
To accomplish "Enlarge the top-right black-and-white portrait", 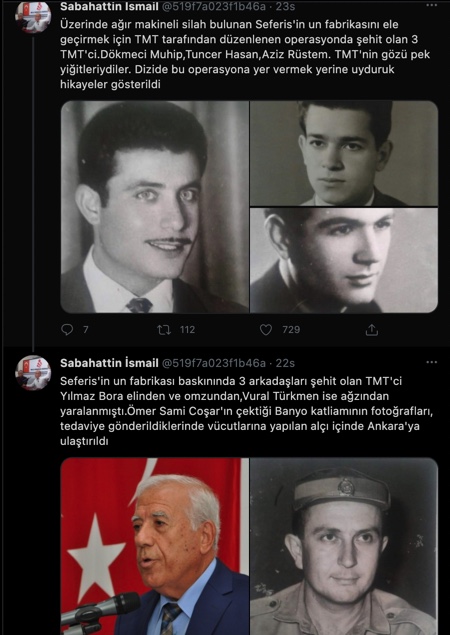I will point(344,153).
